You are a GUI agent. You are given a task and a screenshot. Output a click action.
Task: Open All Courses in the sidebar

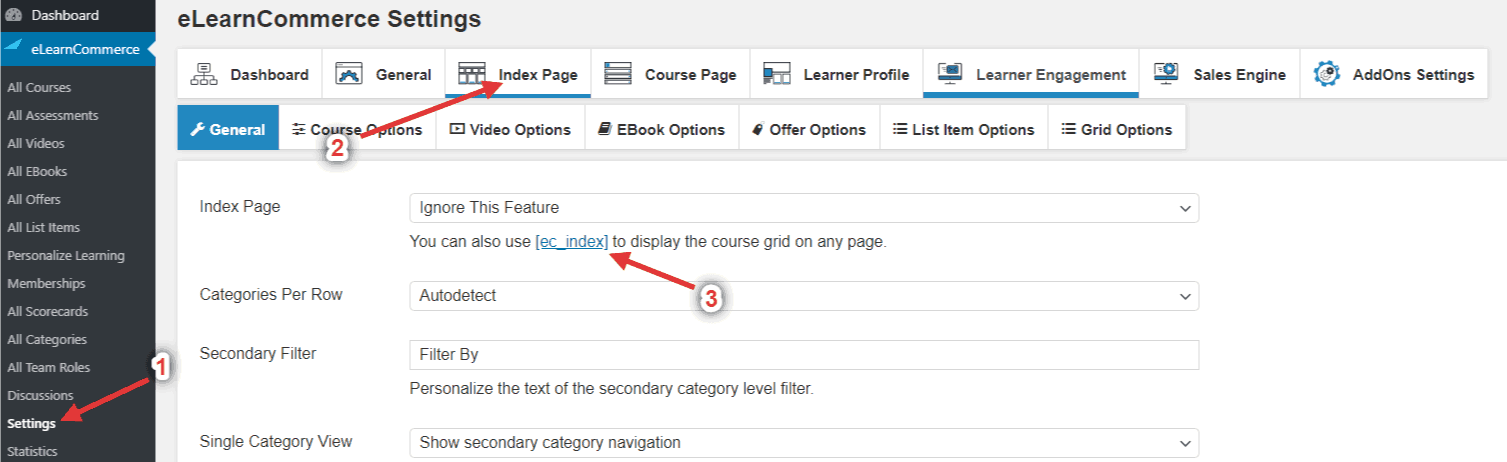point(39,87)
